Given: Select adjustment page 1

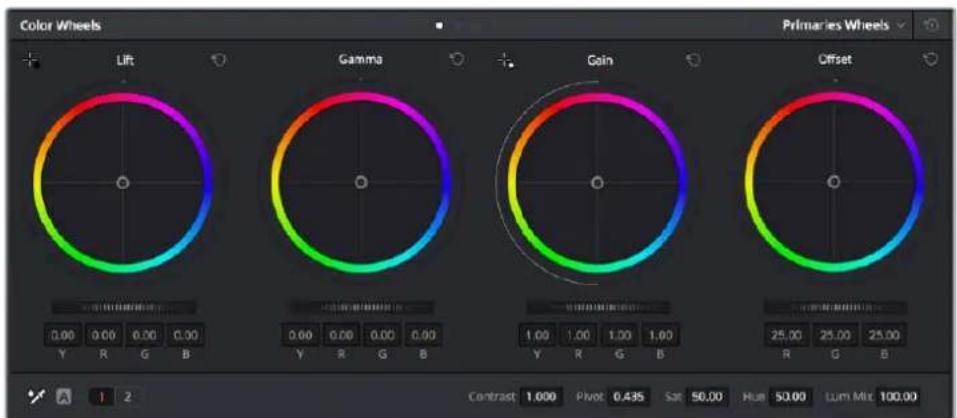Looking at the screenshot, I should pyautogui.click(x=103, y=397).
